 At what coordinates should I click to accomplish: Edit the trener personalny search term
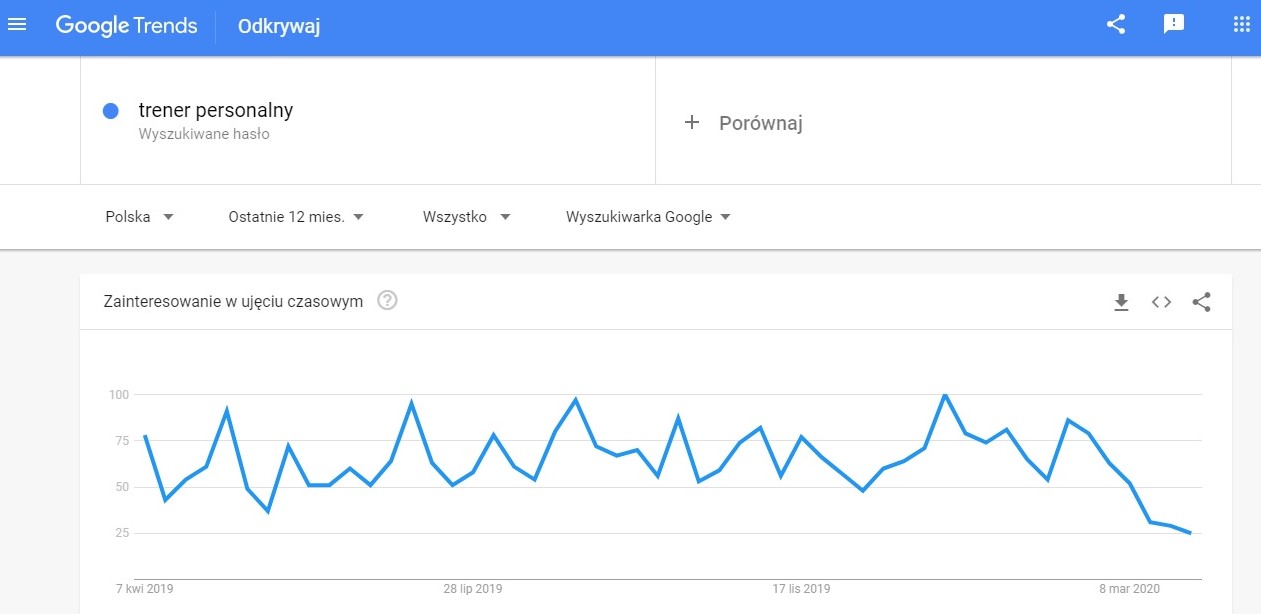point(216,111)
